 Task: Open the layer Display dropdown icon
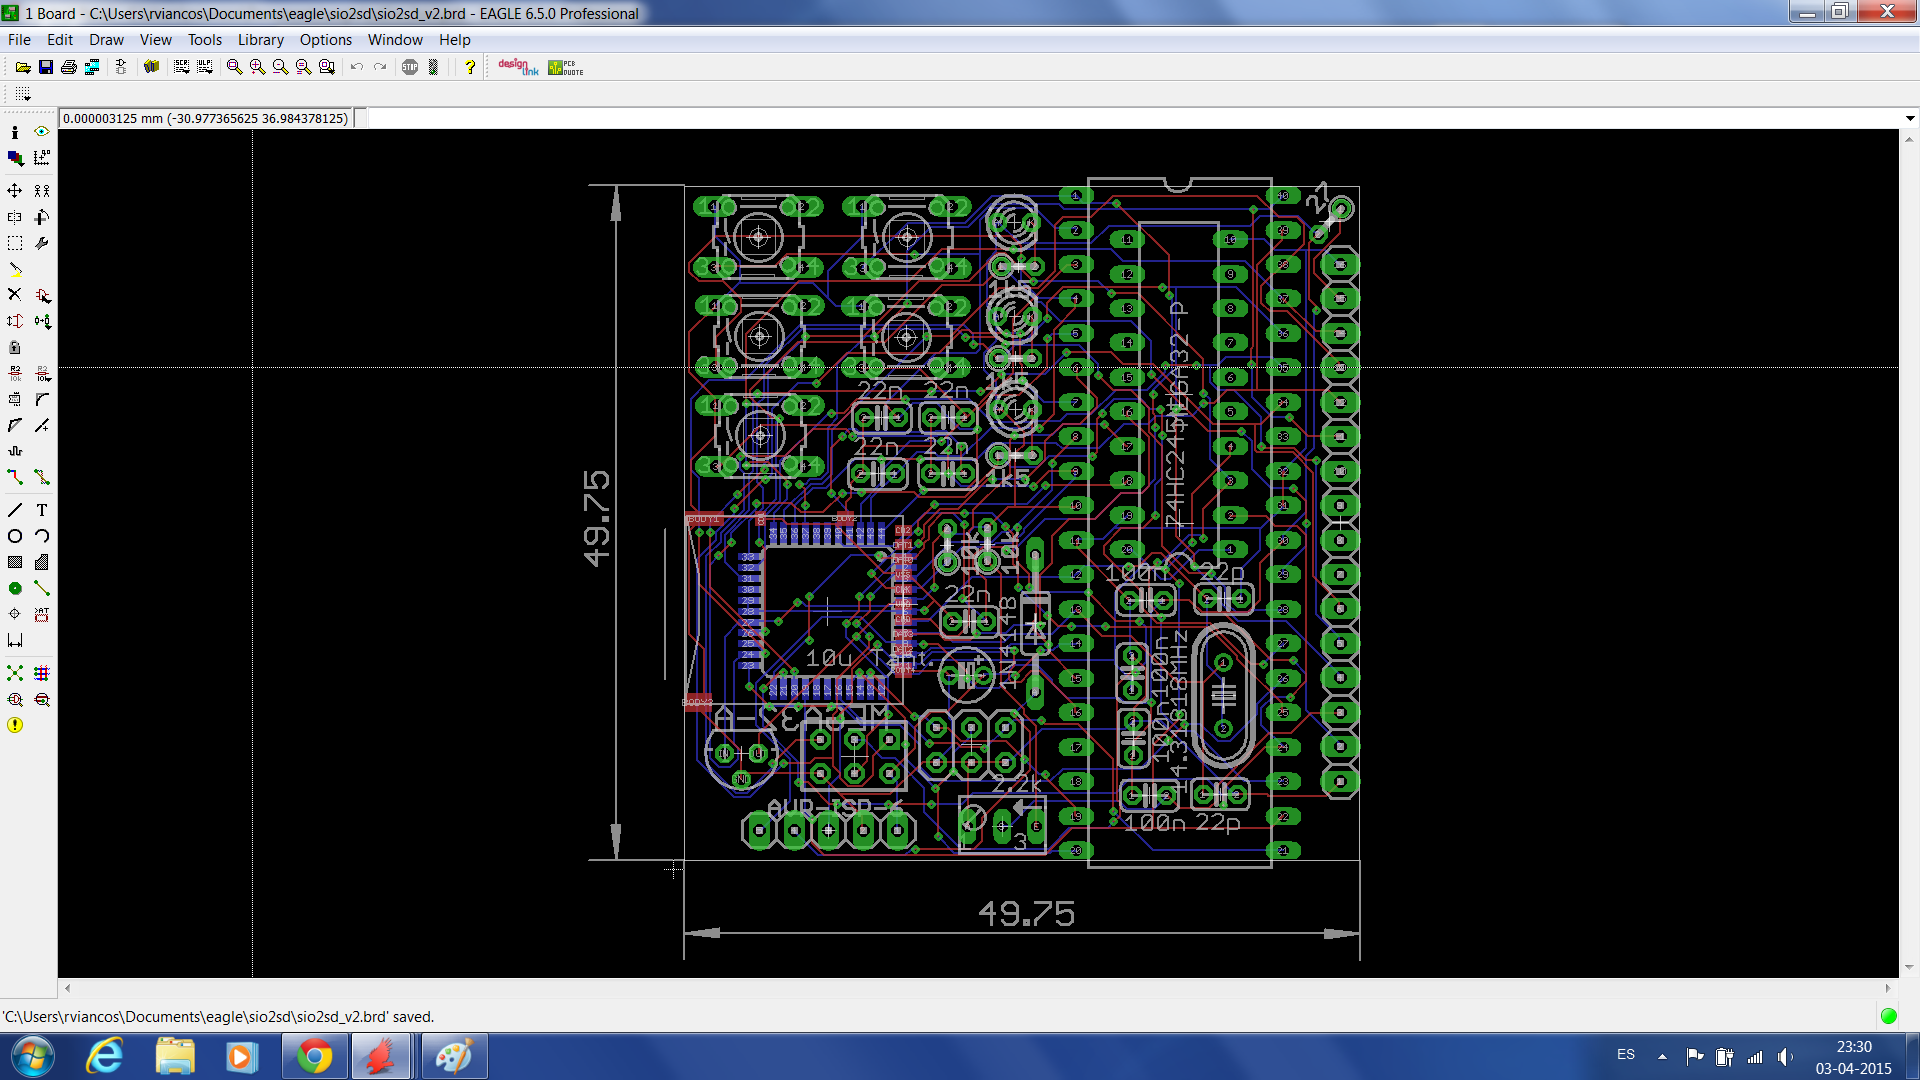[x=15, y=158]
